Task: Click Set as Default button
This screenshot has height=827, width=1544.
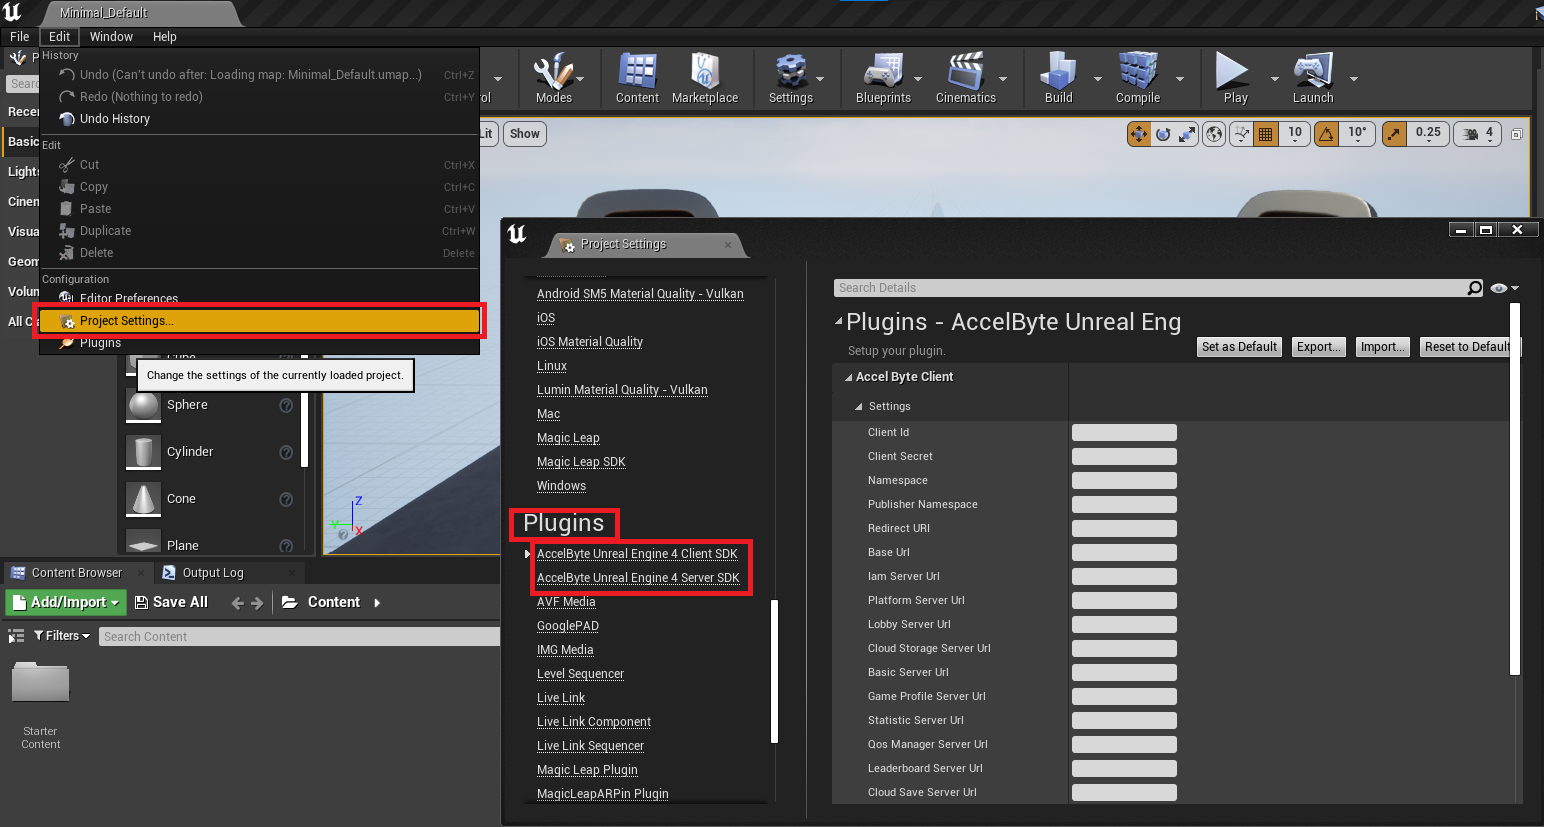Action: point(1239,347)
